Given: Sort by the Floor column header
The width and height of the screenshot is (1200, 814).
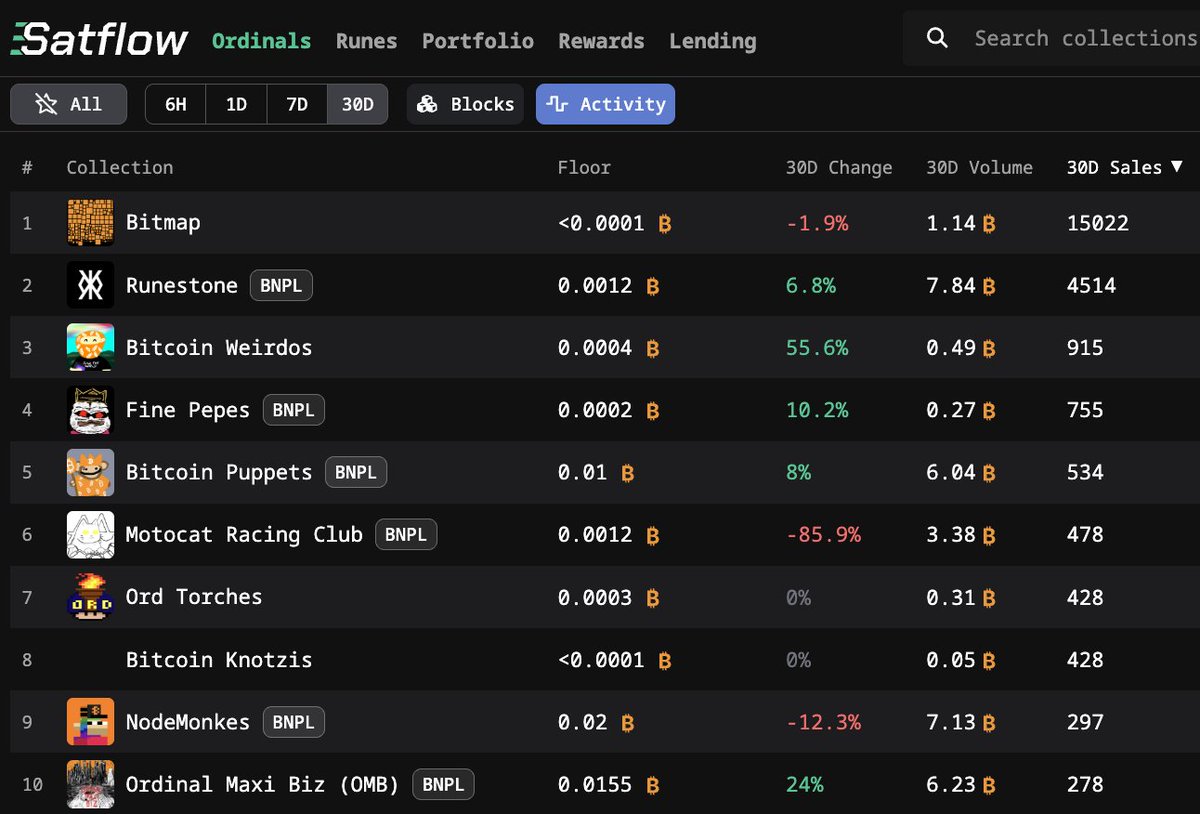Looking at the screenshot, I should 584,167.
